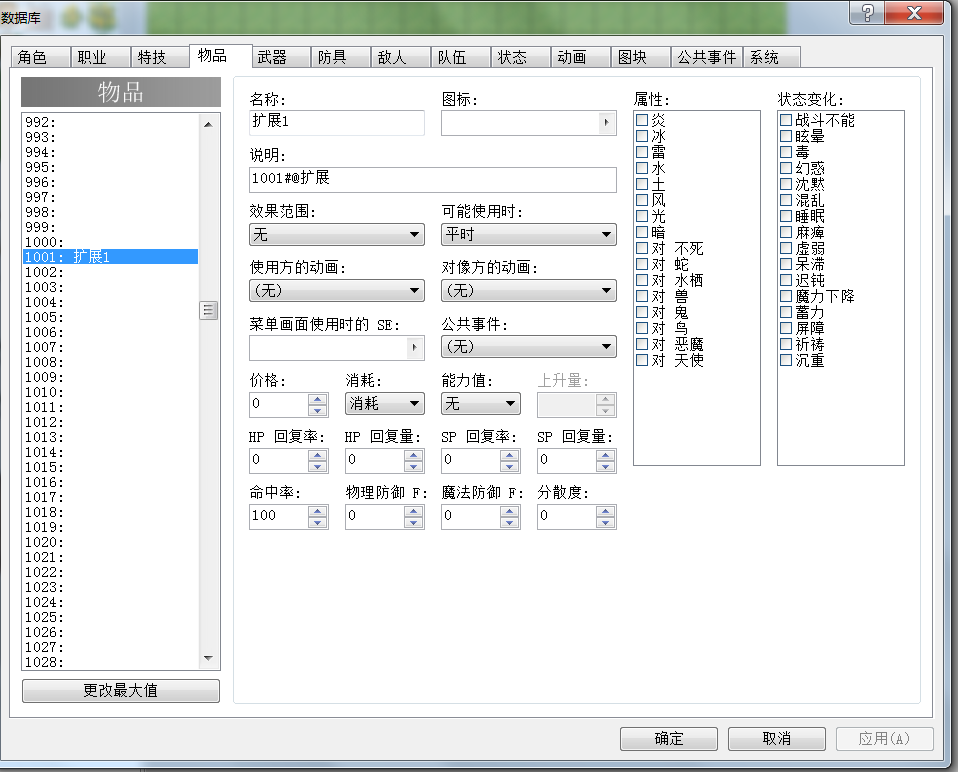Click the help question mark button
The image size is (958, 772).
[x=866, y=13]
